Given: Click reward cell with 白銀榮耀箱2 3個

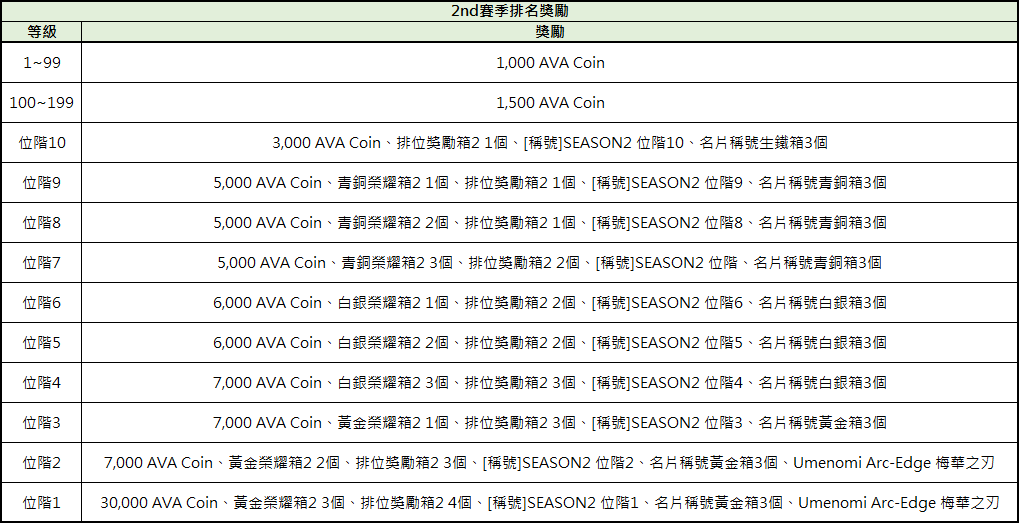Looking at the screenshot, I should [550, 382].
